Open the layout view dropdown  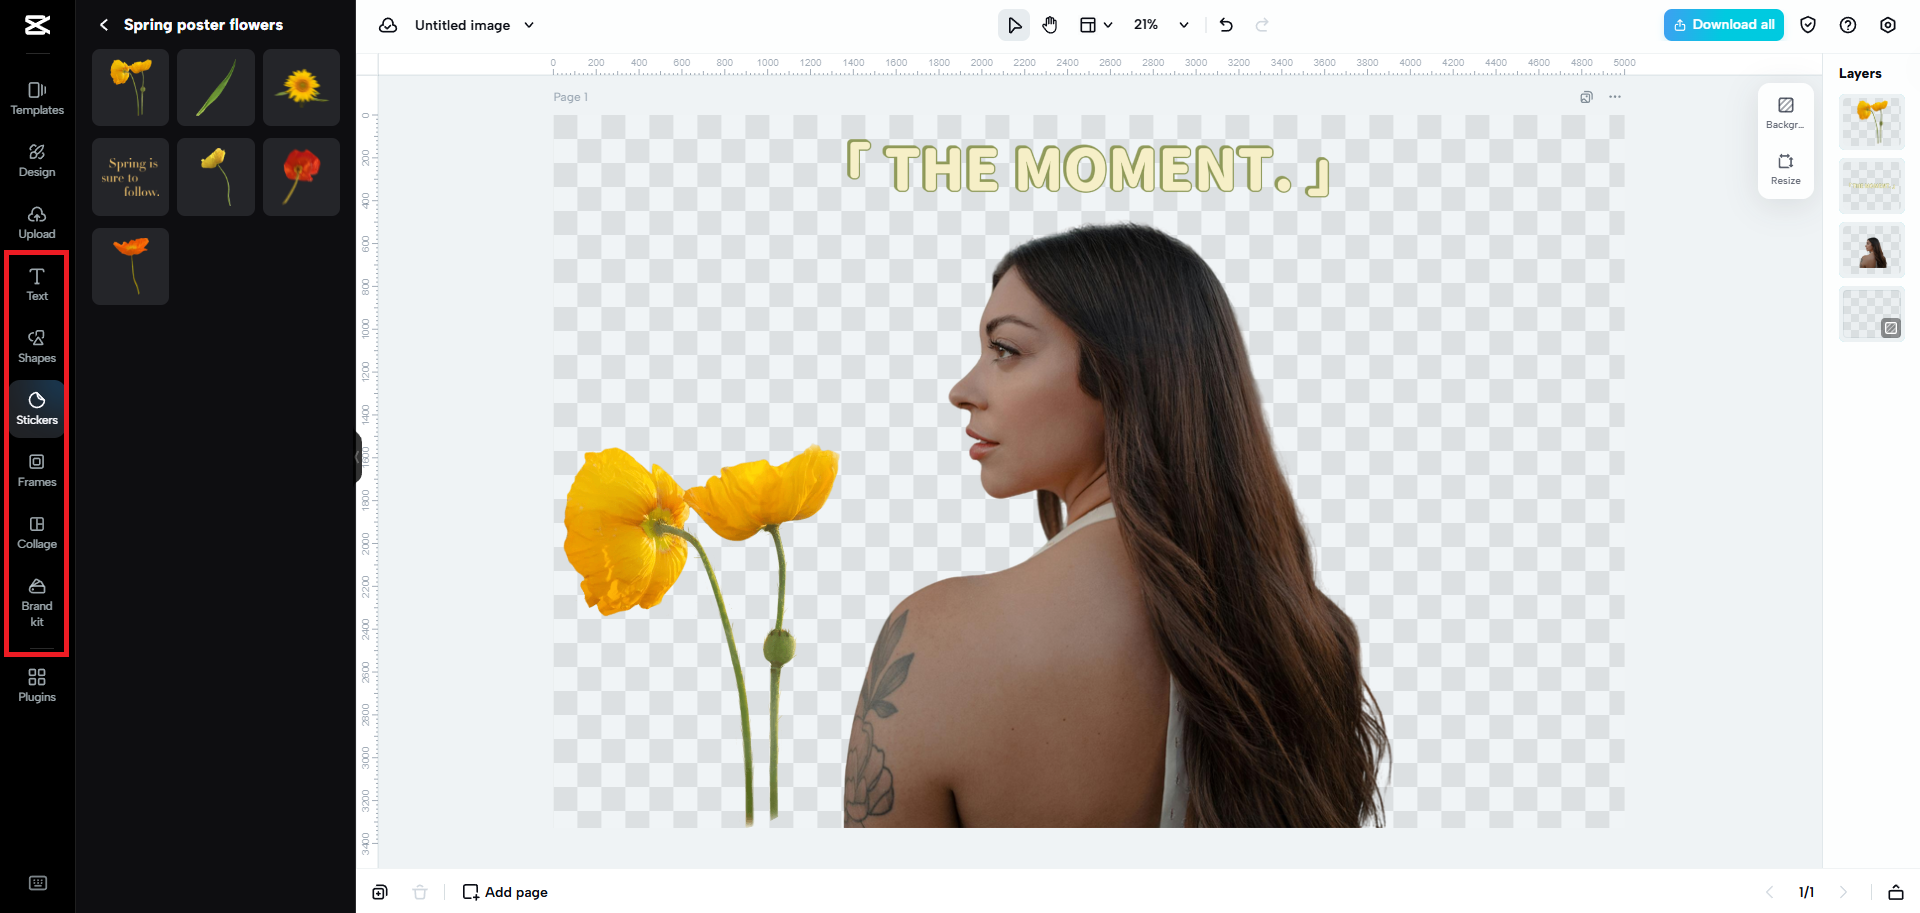click(1095, 24)
